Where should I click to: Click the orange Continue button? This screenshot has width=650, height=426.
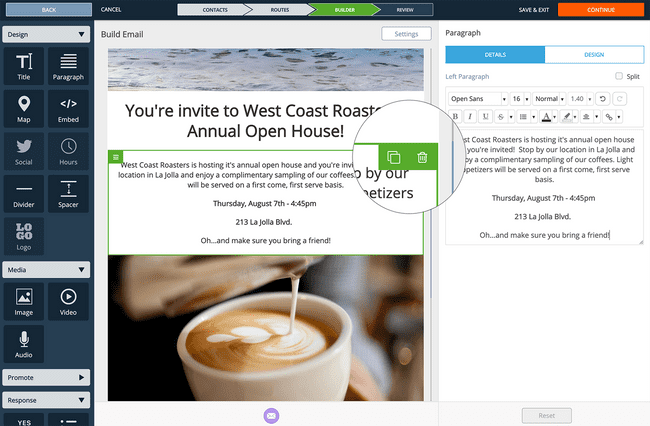click(x=601, y=10)
